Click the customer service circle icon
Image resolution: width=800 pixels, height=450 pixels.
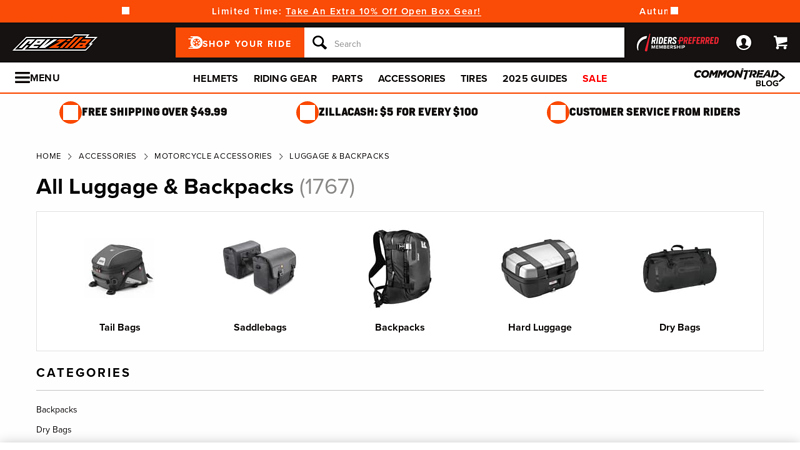point(558,112)
